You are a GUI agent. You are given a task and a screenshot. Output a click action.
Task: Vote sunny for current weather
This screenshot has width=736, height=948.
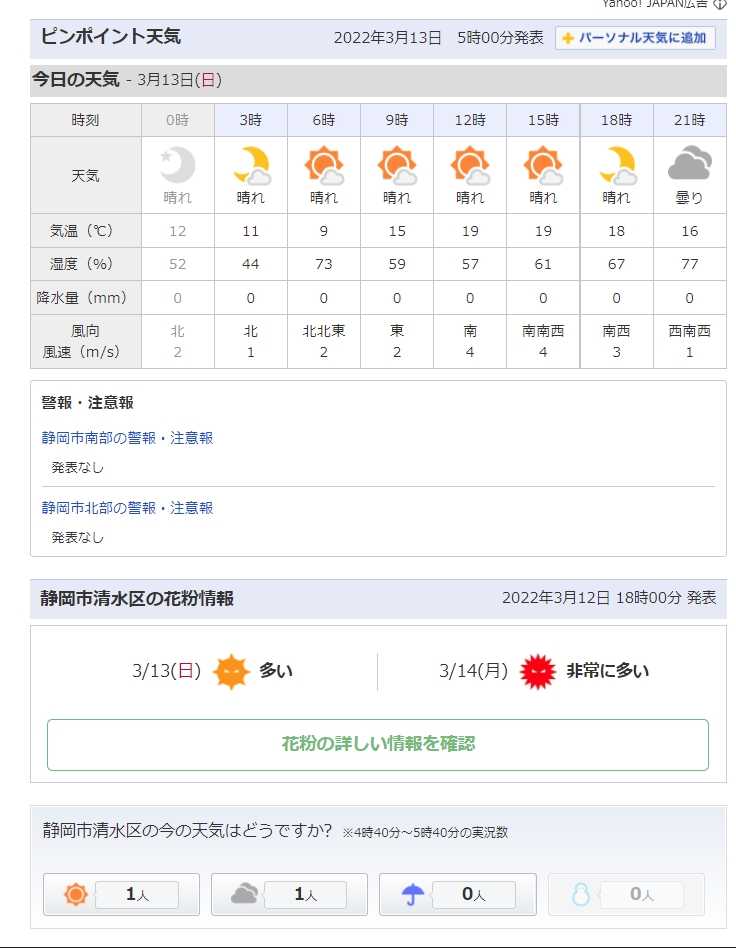(x=121, y=894)
